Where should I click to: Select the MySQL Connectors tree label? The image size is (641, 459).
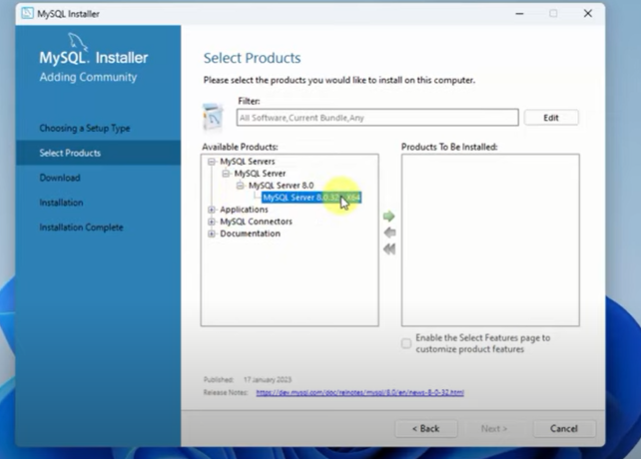coord(256,222)
